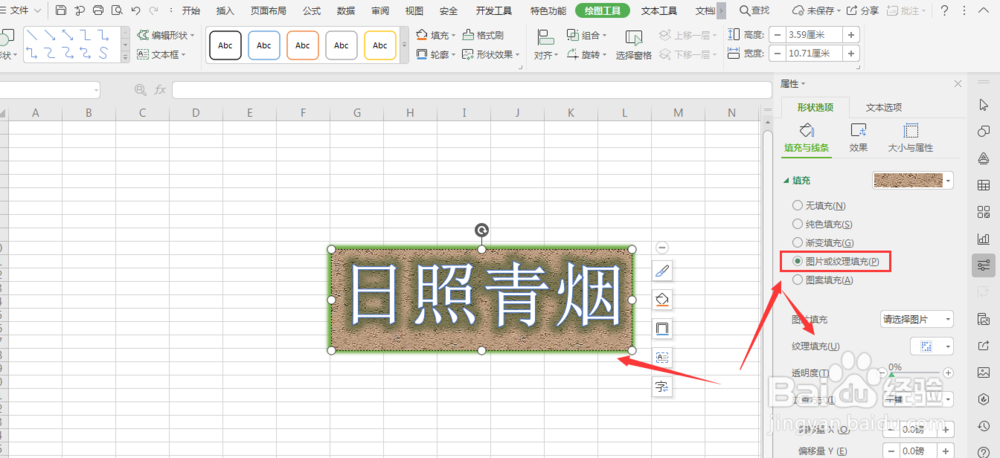Screen dimensions: 1000x458
Task: Click the text art '字' floating icon
Action: [x=662, y=386]
